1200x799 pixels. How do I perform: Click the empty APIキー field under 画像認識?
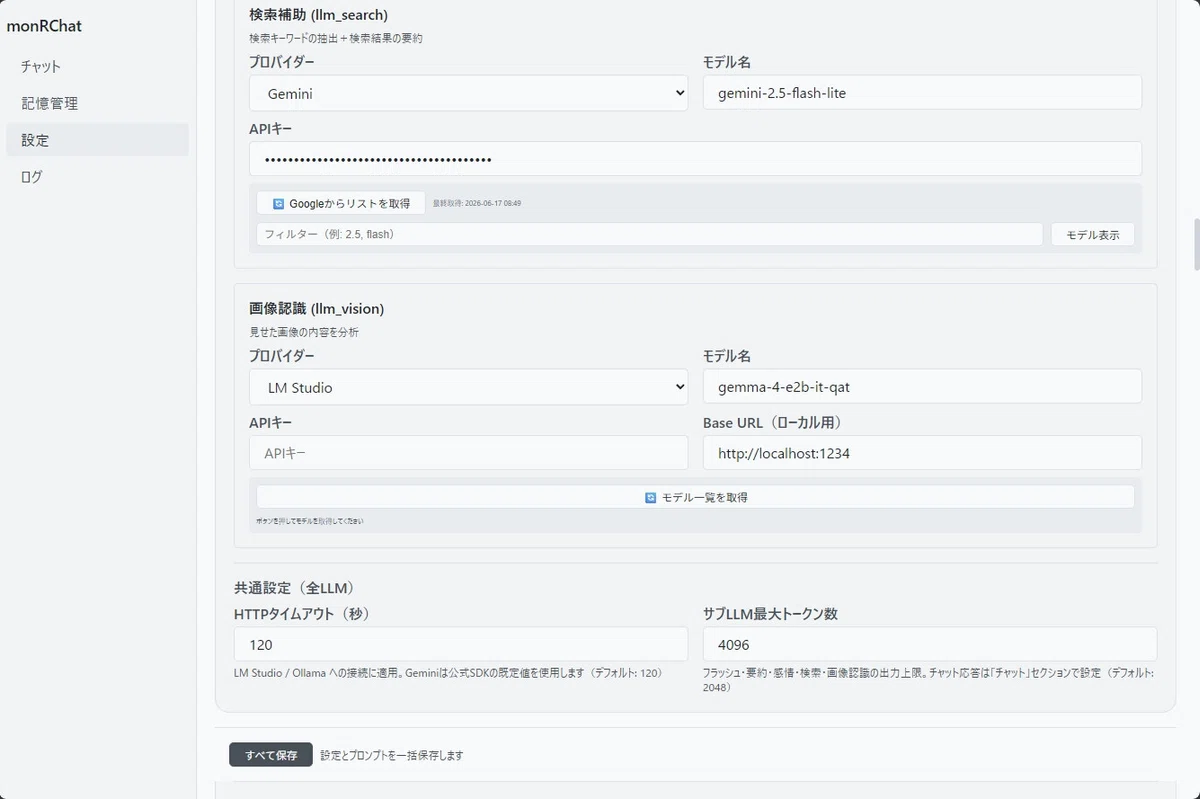coord(468,453)
